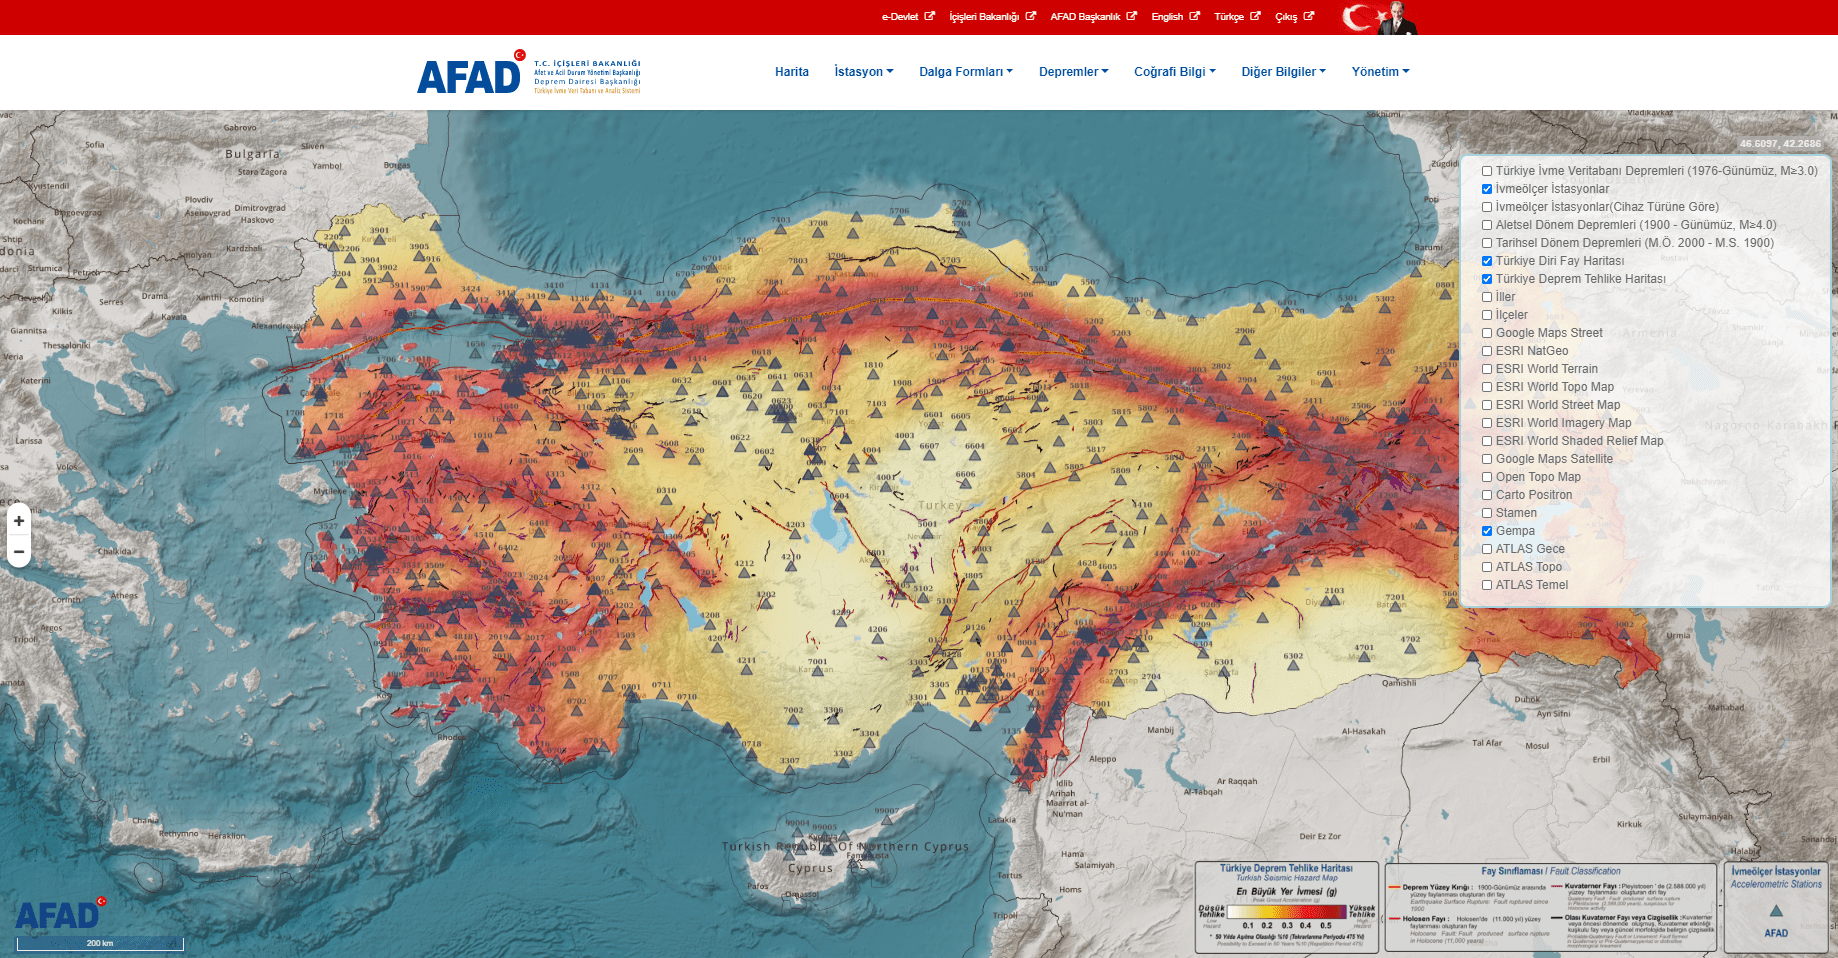1838x958 pixels.
Task: Expand the Depremler dropdown menu
Action: click(x=1074, y=72)
